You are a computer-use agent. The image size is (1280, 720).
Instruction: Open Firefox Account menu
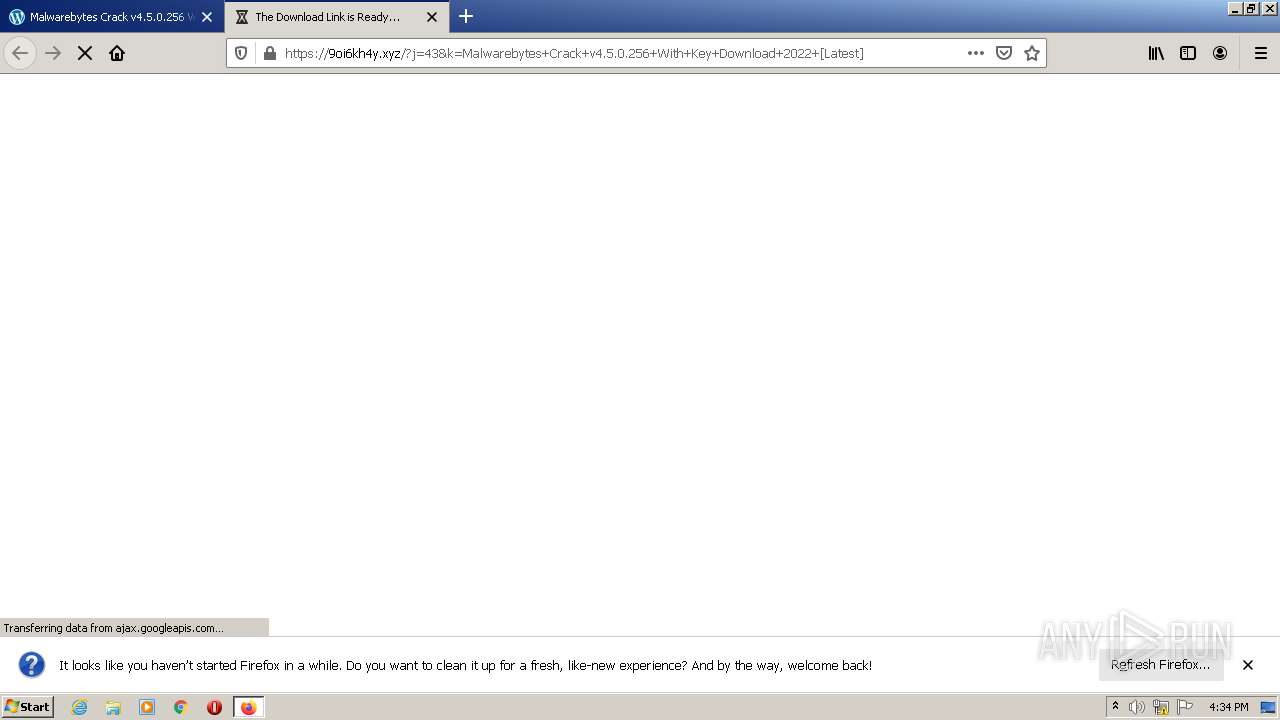click(x=1220, y=53)
